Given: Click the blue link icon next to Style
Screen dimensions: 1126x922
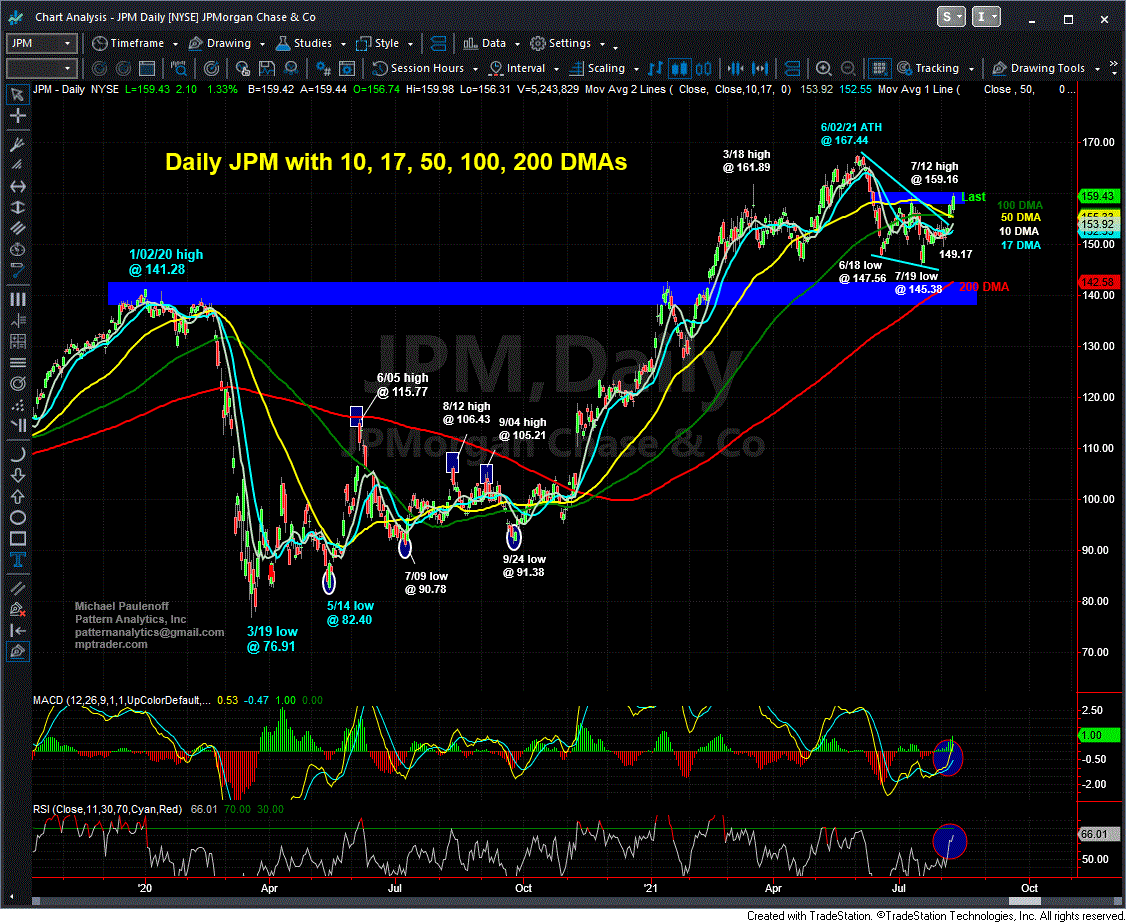Looking at the screenshot, I should click(x=437, y=43).
